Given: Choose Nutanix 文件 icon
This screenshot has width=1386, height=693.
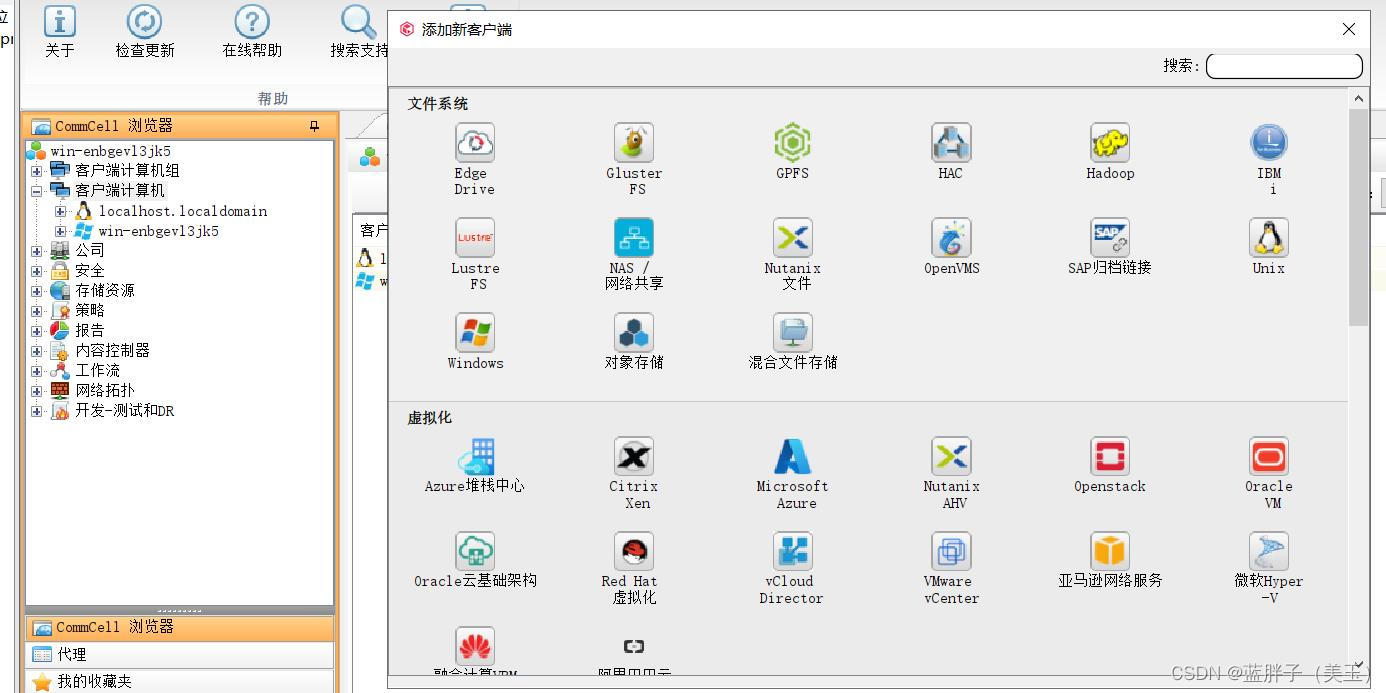Looking at the screenshot, I should 792,238.
